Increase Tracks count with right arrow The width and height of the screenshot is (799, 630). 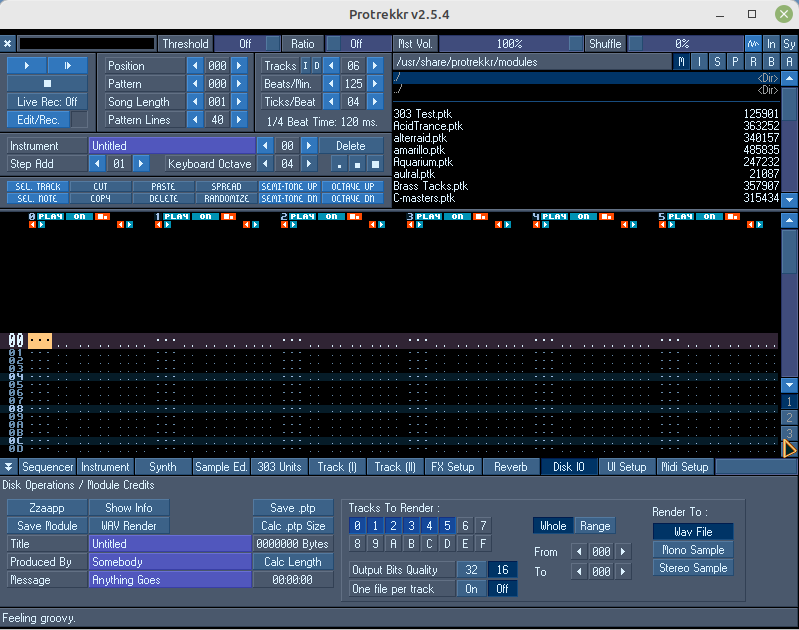tap(375, 66)
